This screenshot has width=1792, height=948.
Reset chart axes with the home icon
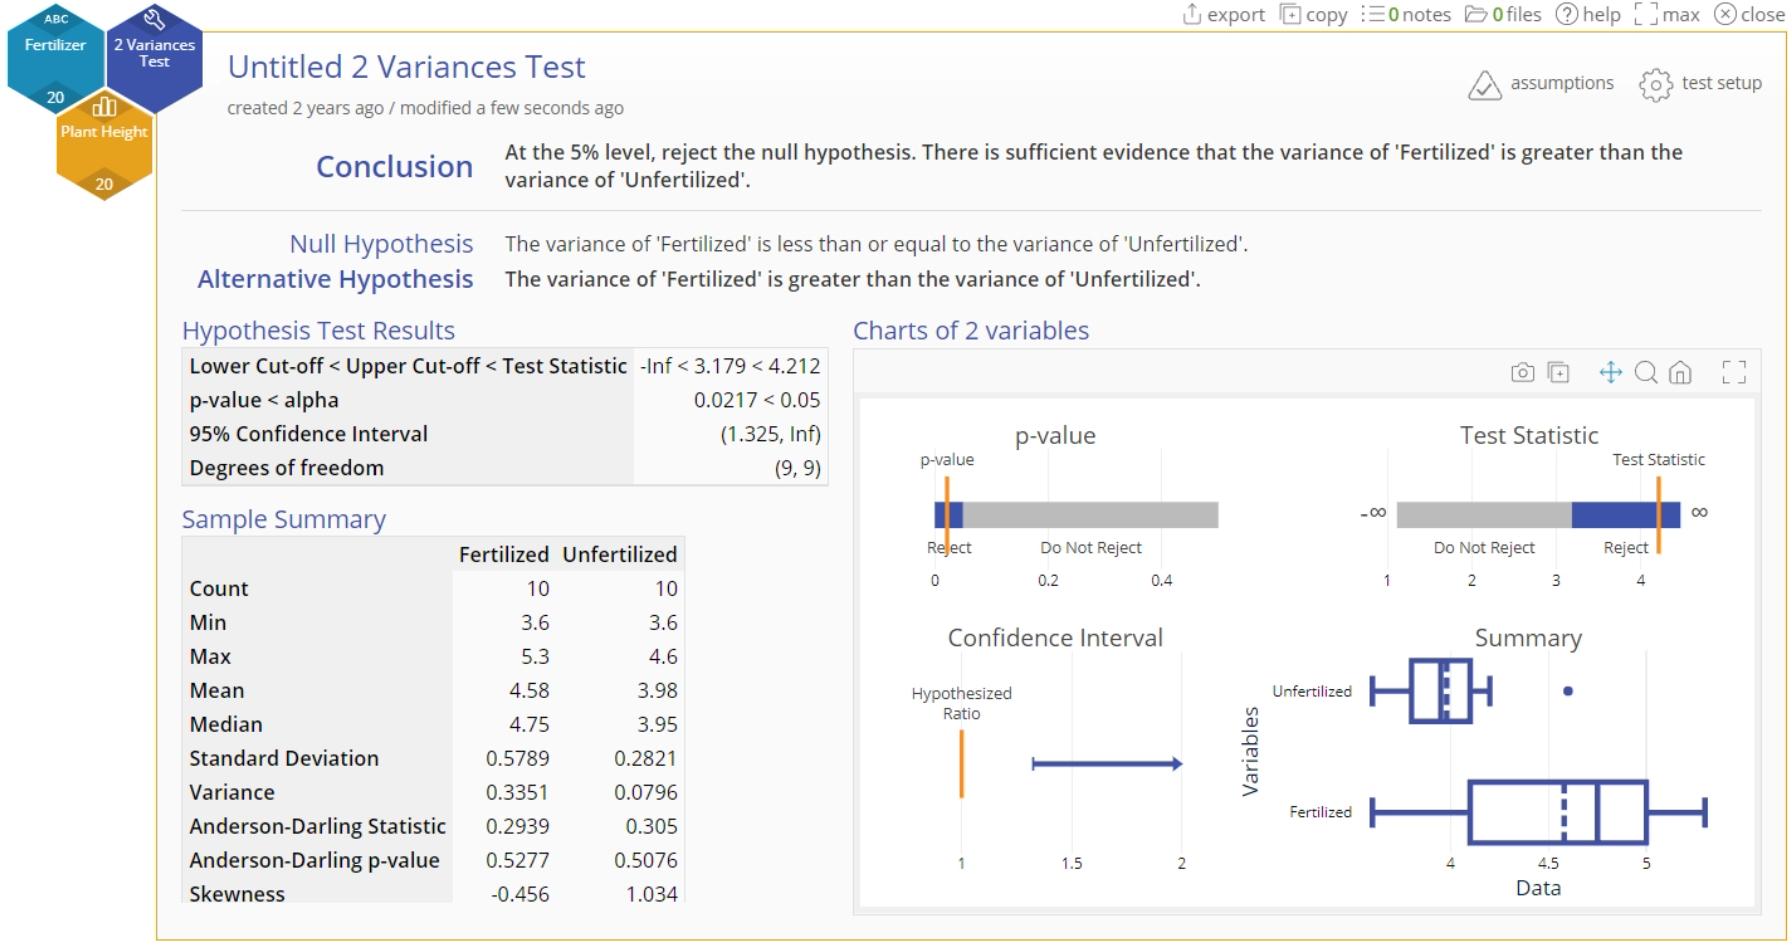point(1680,373)
